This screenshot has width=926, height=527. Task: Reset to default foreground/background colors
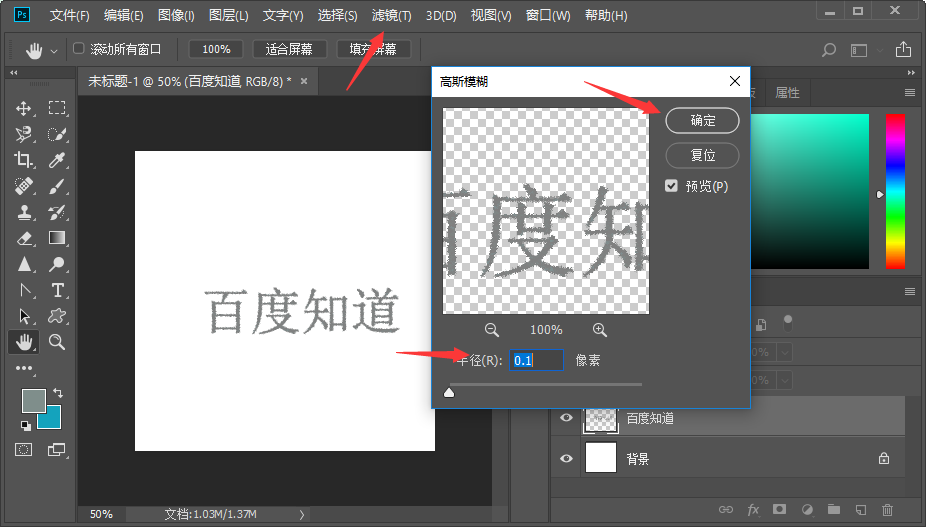click(25, 425)
